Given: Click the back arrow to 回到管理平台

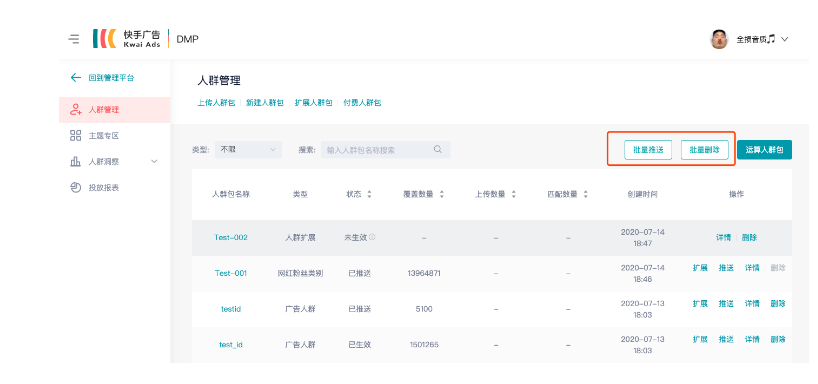Looking at the screenshot, I should click(x=76, y=78).
